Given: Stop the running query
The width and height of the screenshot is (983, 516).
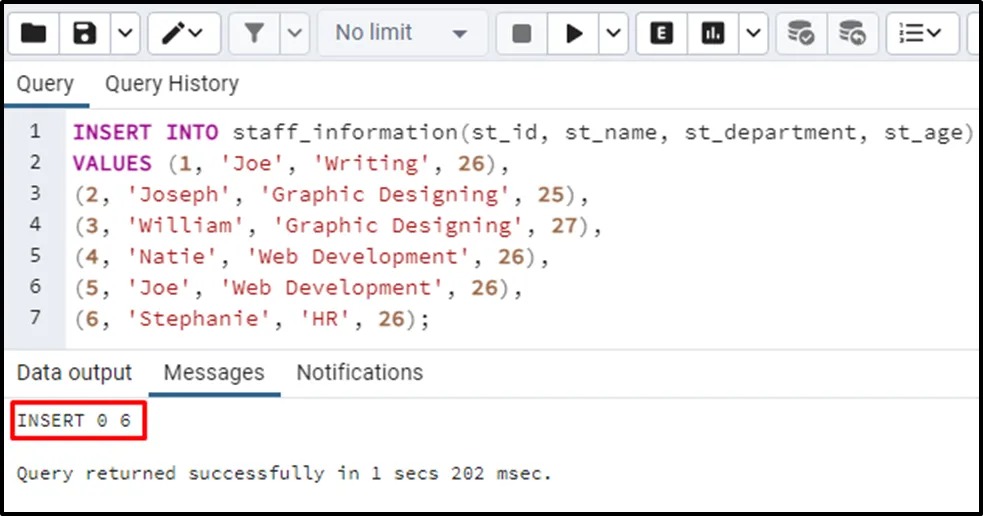Looking at the screenshot, I should (521, 33).
